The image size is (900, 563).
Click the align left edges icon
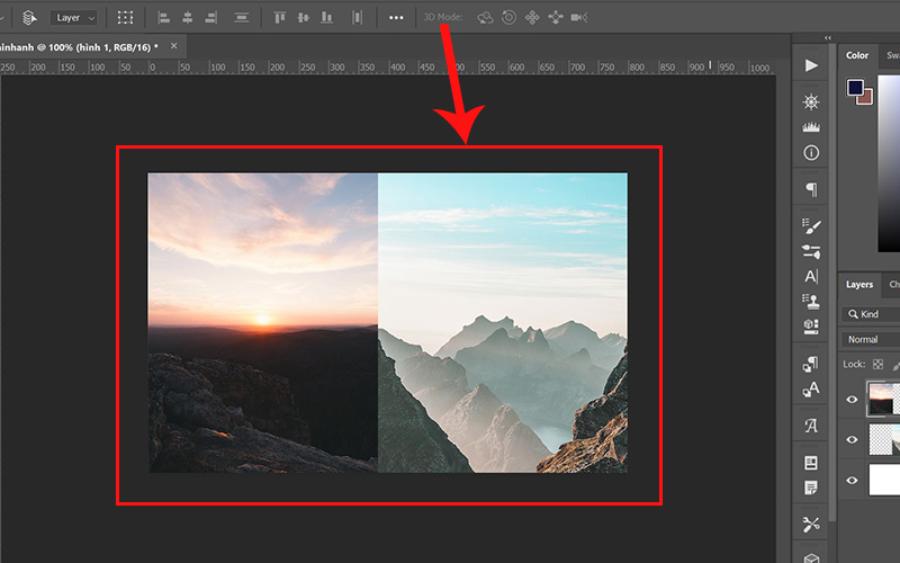click(x=164, y=18)
